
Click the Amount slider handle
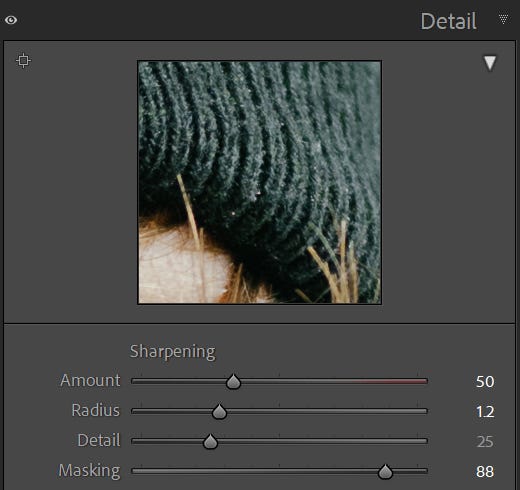point(233,382)
